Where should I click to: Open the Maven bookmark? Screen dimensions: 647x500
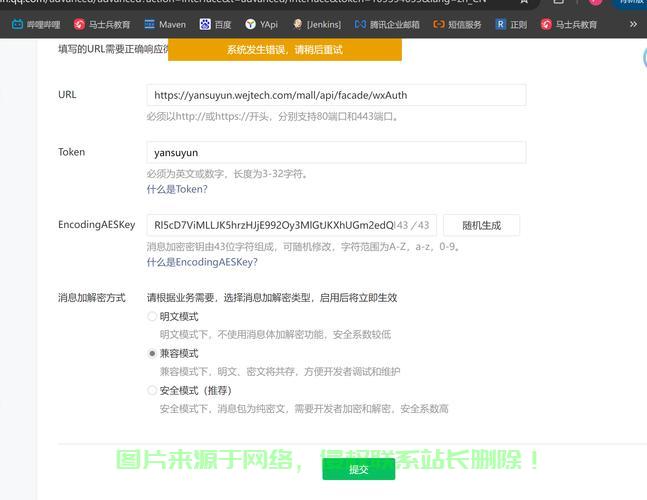165,25
